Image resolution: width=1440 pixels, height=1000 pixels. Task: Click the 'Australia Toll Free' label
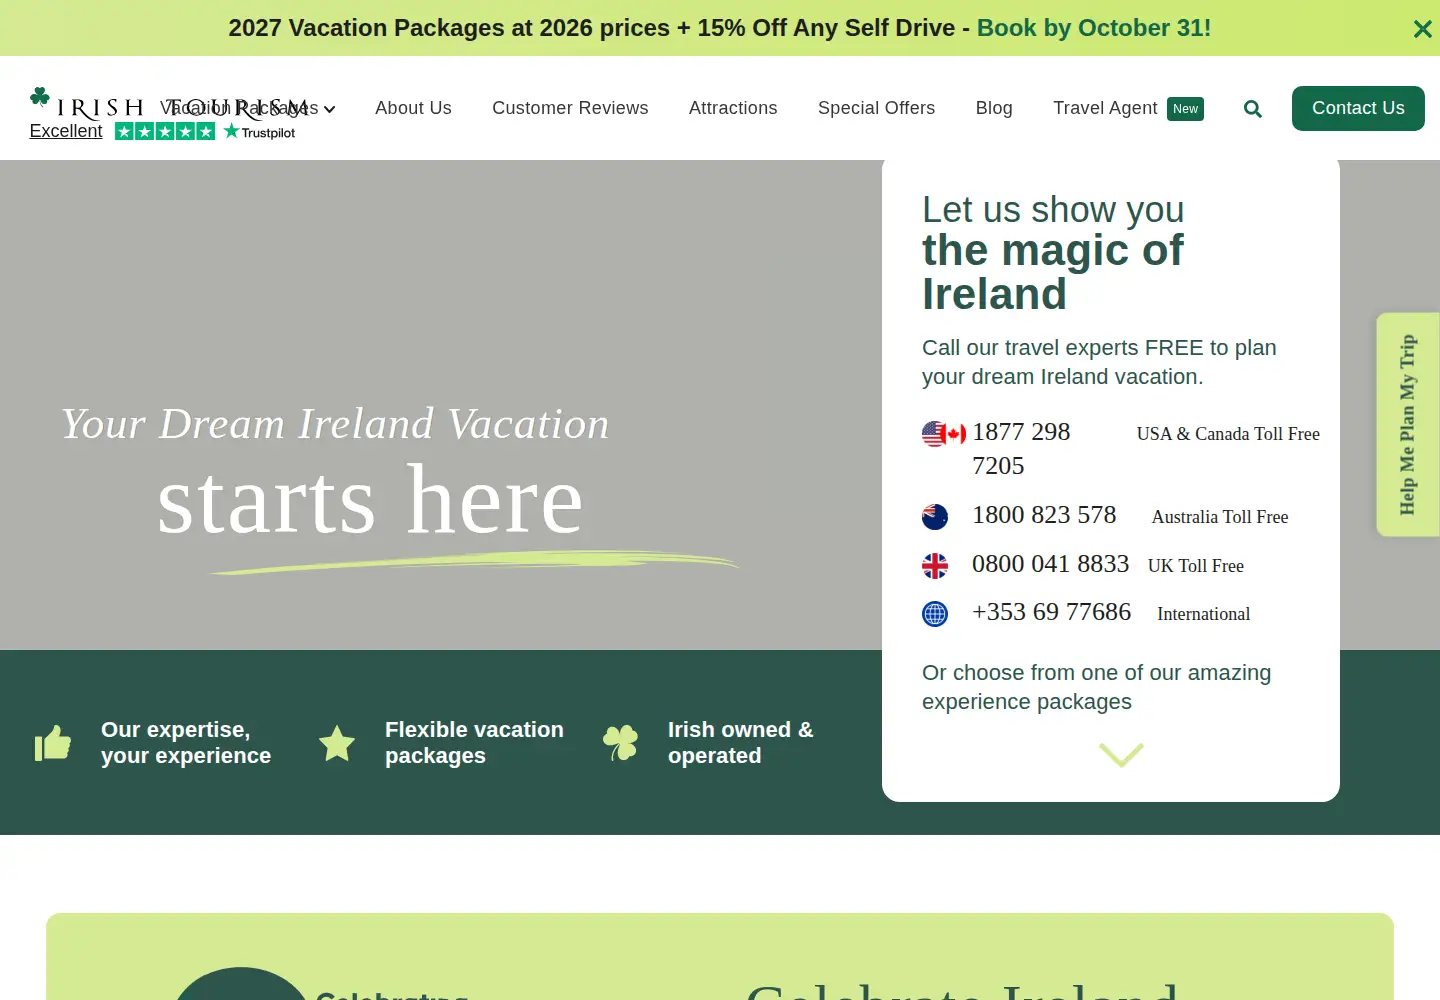(x=1220, y=517)
